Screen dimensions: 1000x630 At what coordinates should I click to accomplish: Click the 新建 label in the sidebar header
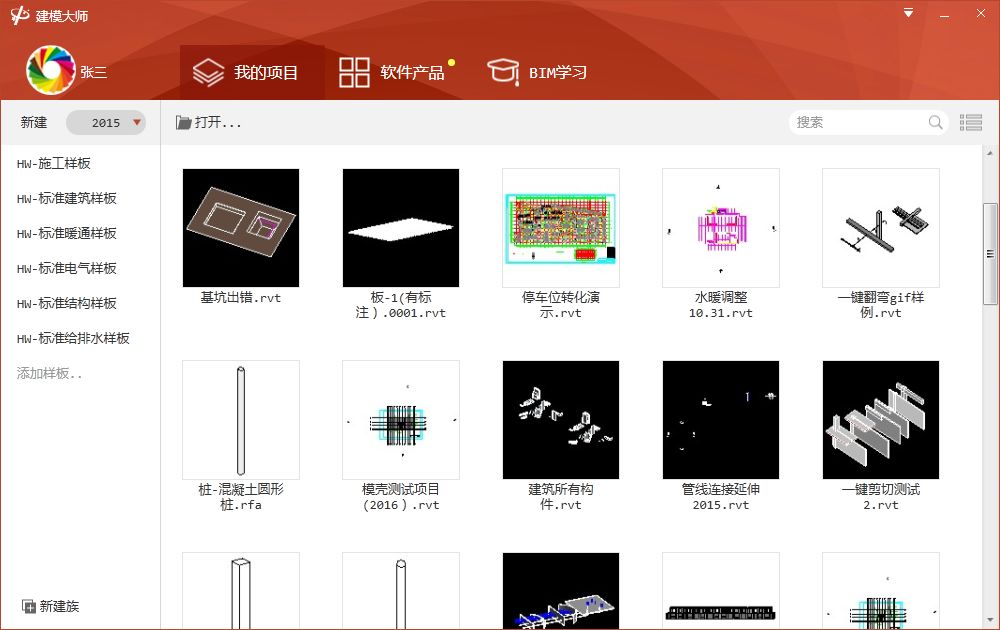[x=34, y=122]
